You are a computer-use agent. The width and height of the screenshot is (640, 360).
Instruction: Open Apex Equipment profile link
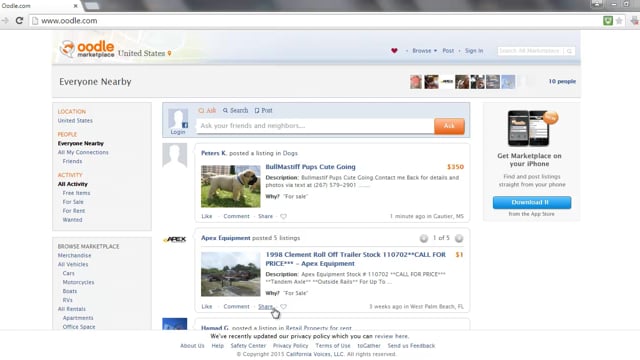(x=226, y=238)
